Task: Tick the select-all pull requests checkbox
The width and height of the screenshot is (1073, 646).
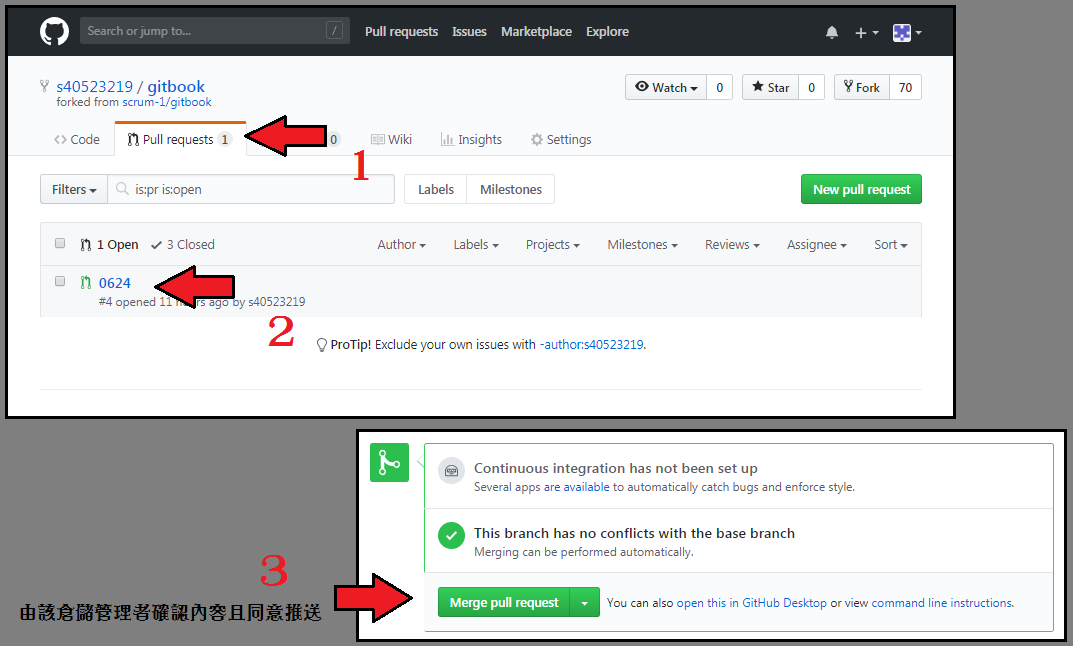Action: [x=60, y=244]
